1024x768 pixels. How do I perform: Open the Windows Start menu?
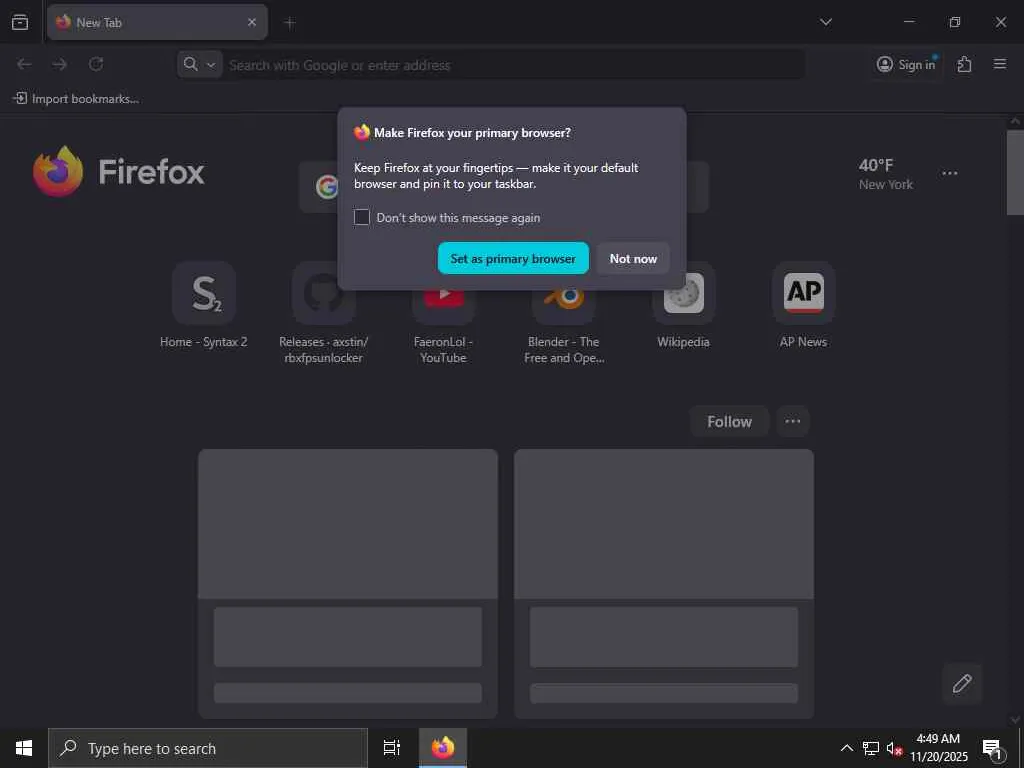pos(24,748)
